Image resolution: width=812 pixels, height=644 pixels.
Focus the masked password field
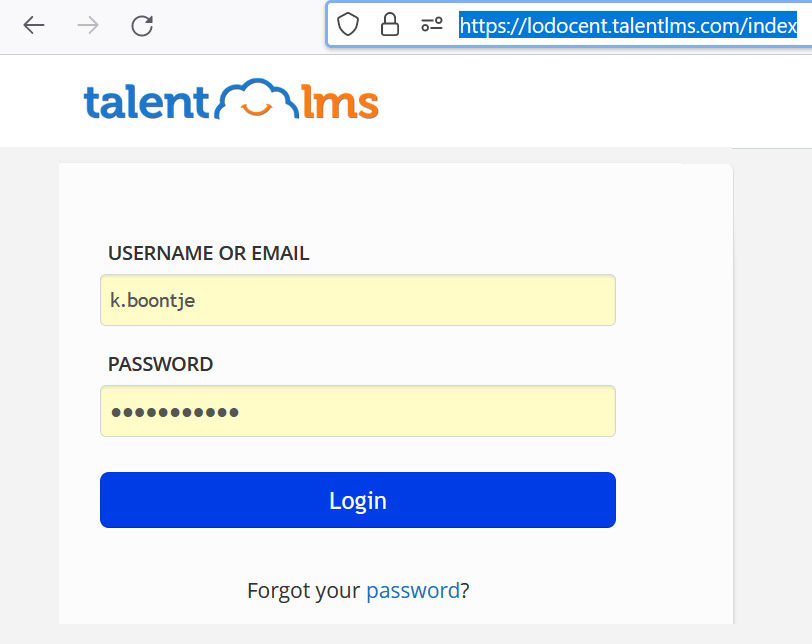[357, 411]
